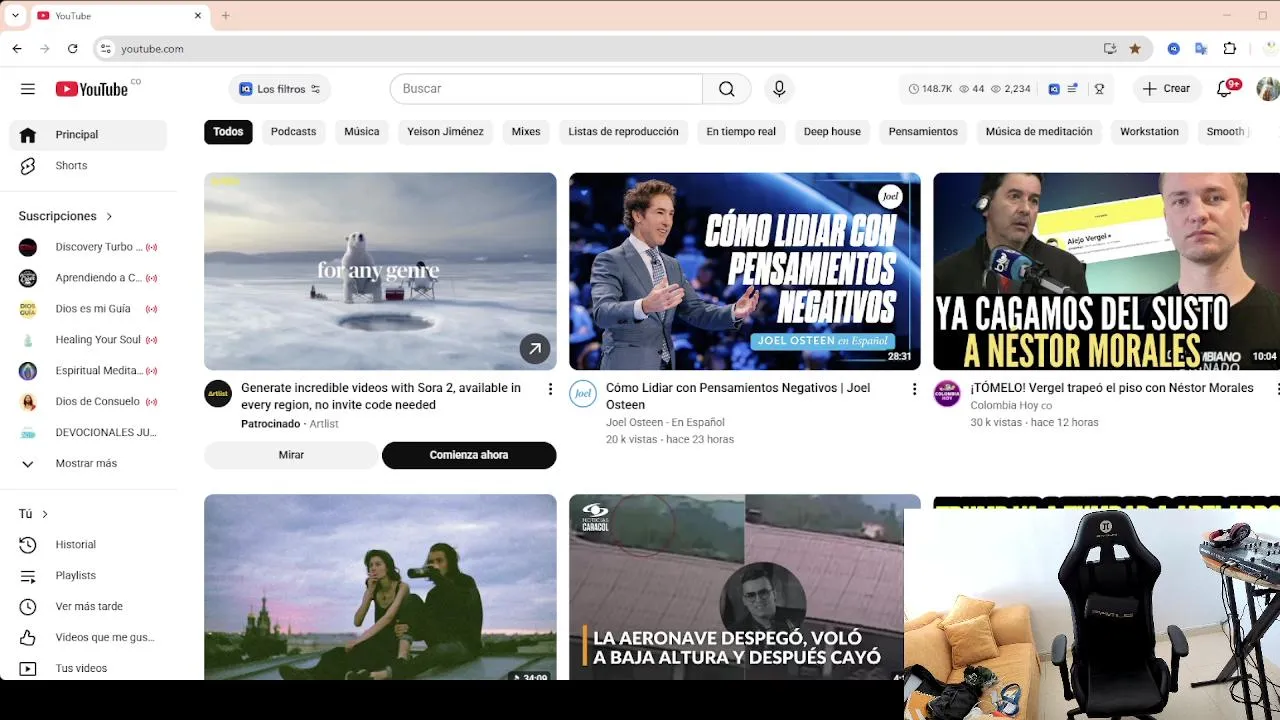Viewport: 1280px width, 720px height.
Task: Open the hamburger guide menu
Action: pos(28,89)
